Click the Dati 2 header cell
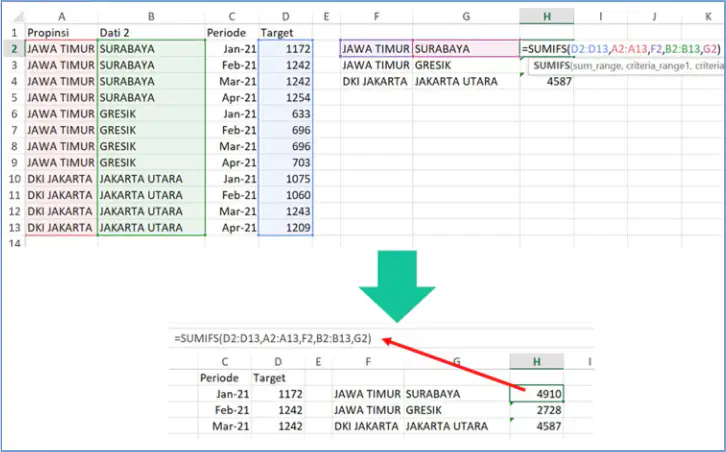726x452 pixels. click(x=151, y=33)
